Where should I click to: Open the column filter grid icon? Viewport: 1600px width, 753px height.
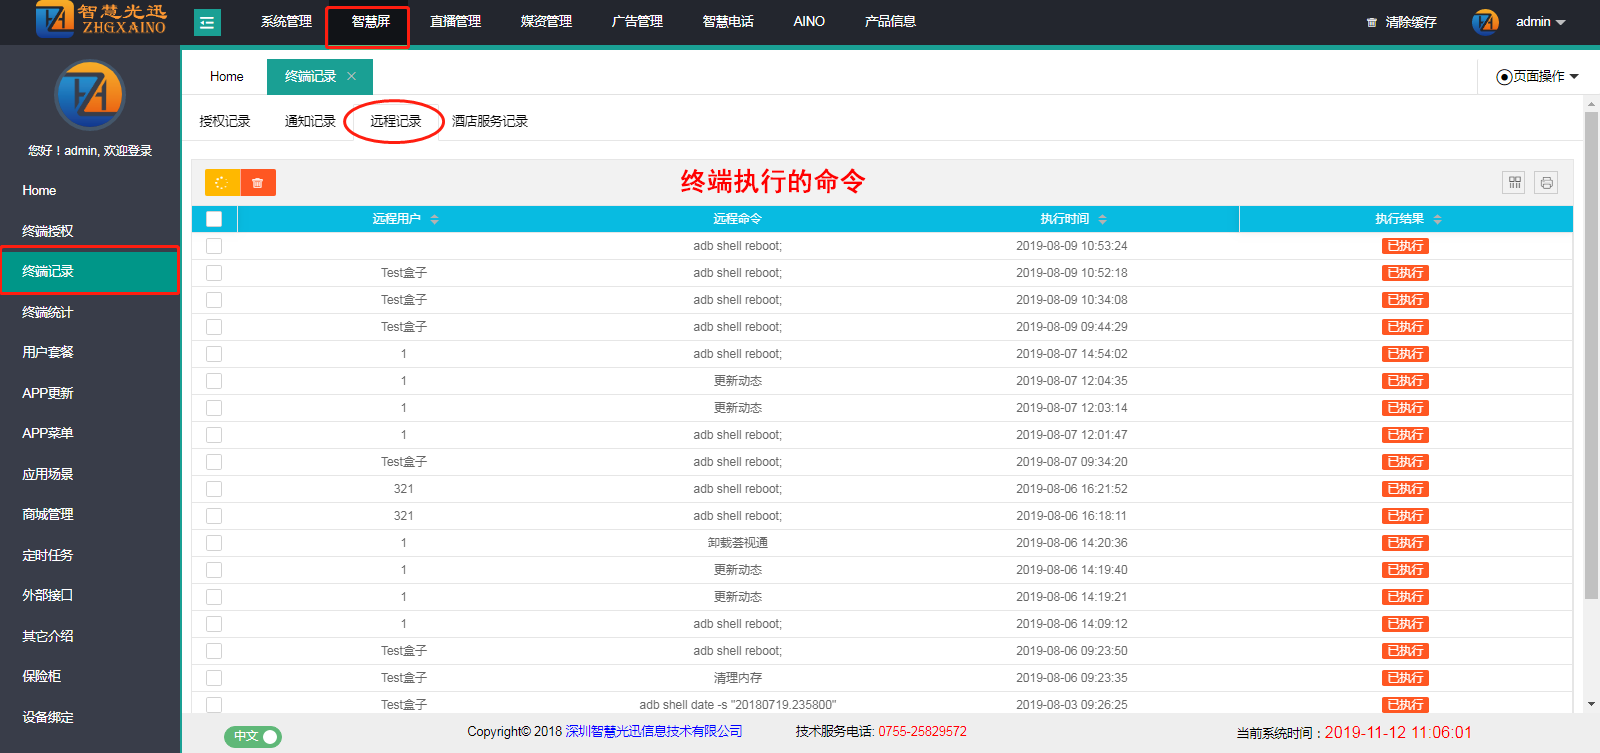coord(1514,182)
